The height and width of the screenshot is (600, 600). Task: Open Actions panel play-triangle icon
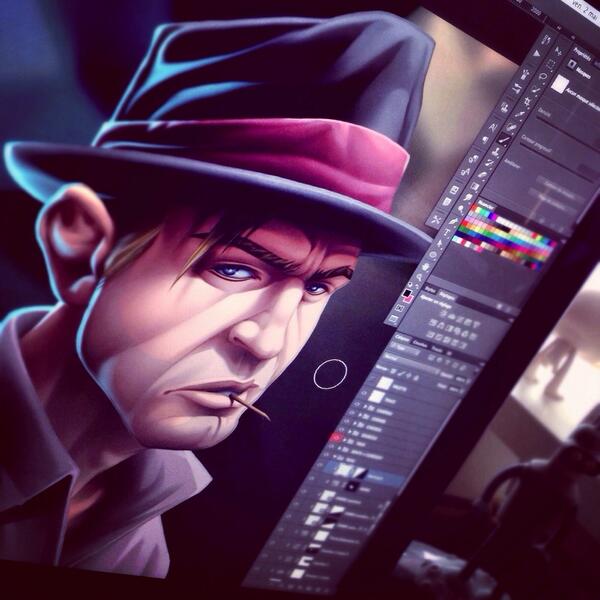coord(536,54)
